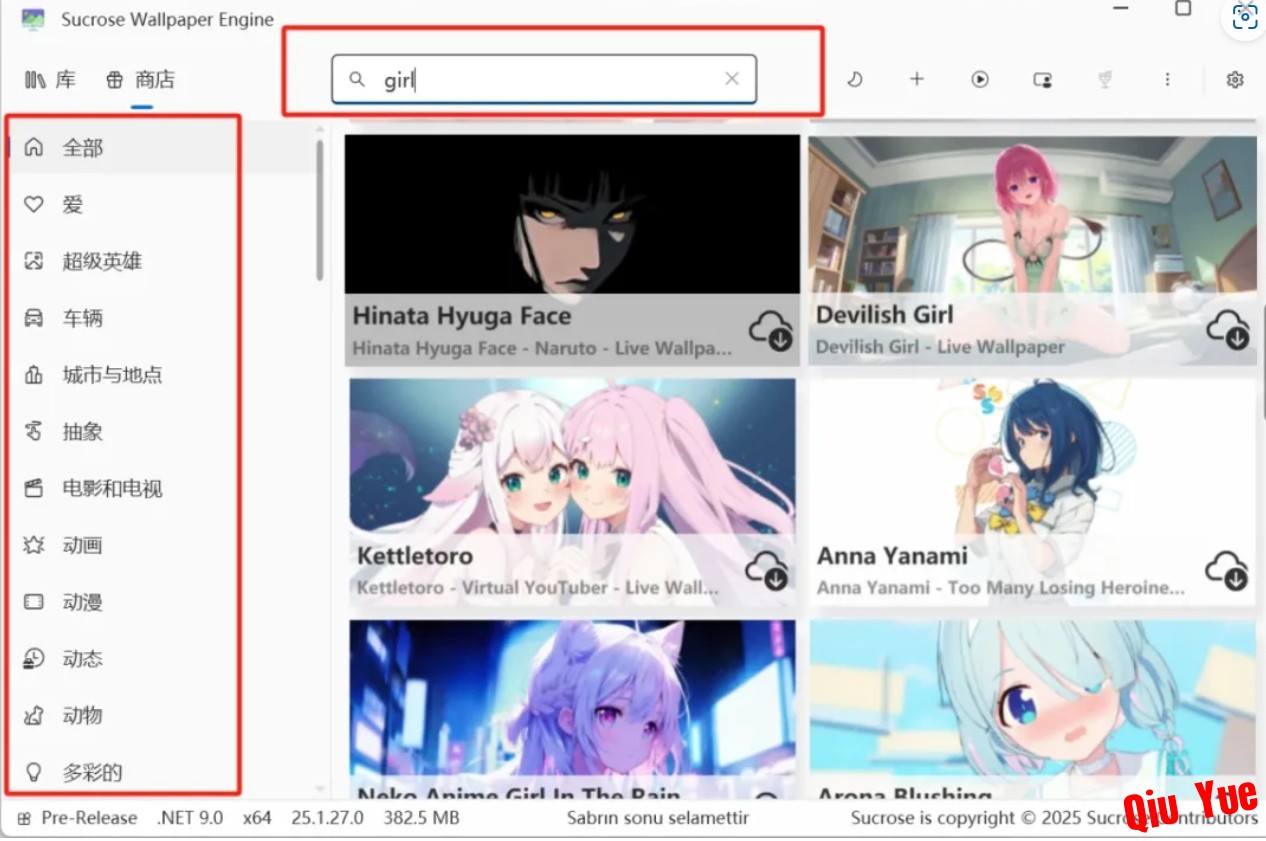This screenshot has width=1266, height=841.
Task: Clear the search text with X
Action: (x=732, y=79)
